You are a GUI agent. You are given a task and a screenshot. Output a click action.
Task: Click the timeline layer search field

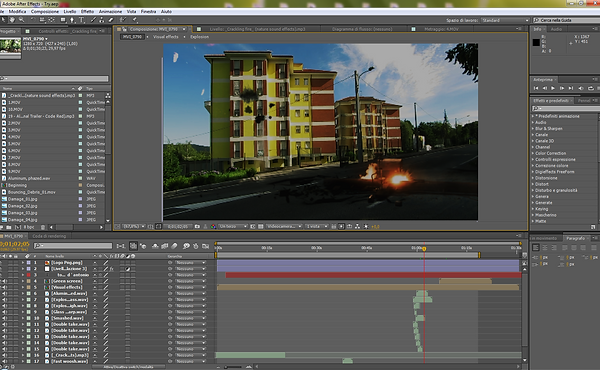(x=73, y=246)
